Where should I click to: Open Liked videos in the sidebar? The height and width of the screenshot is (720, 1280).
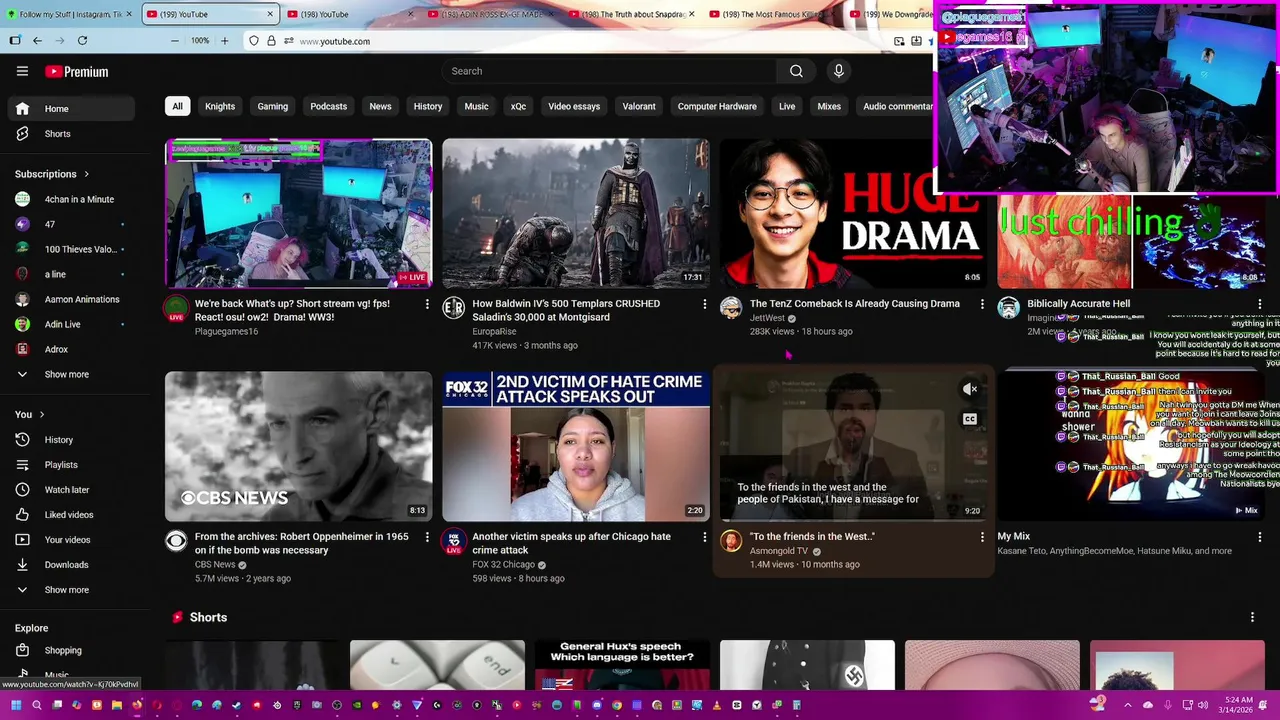pos(71,515)
